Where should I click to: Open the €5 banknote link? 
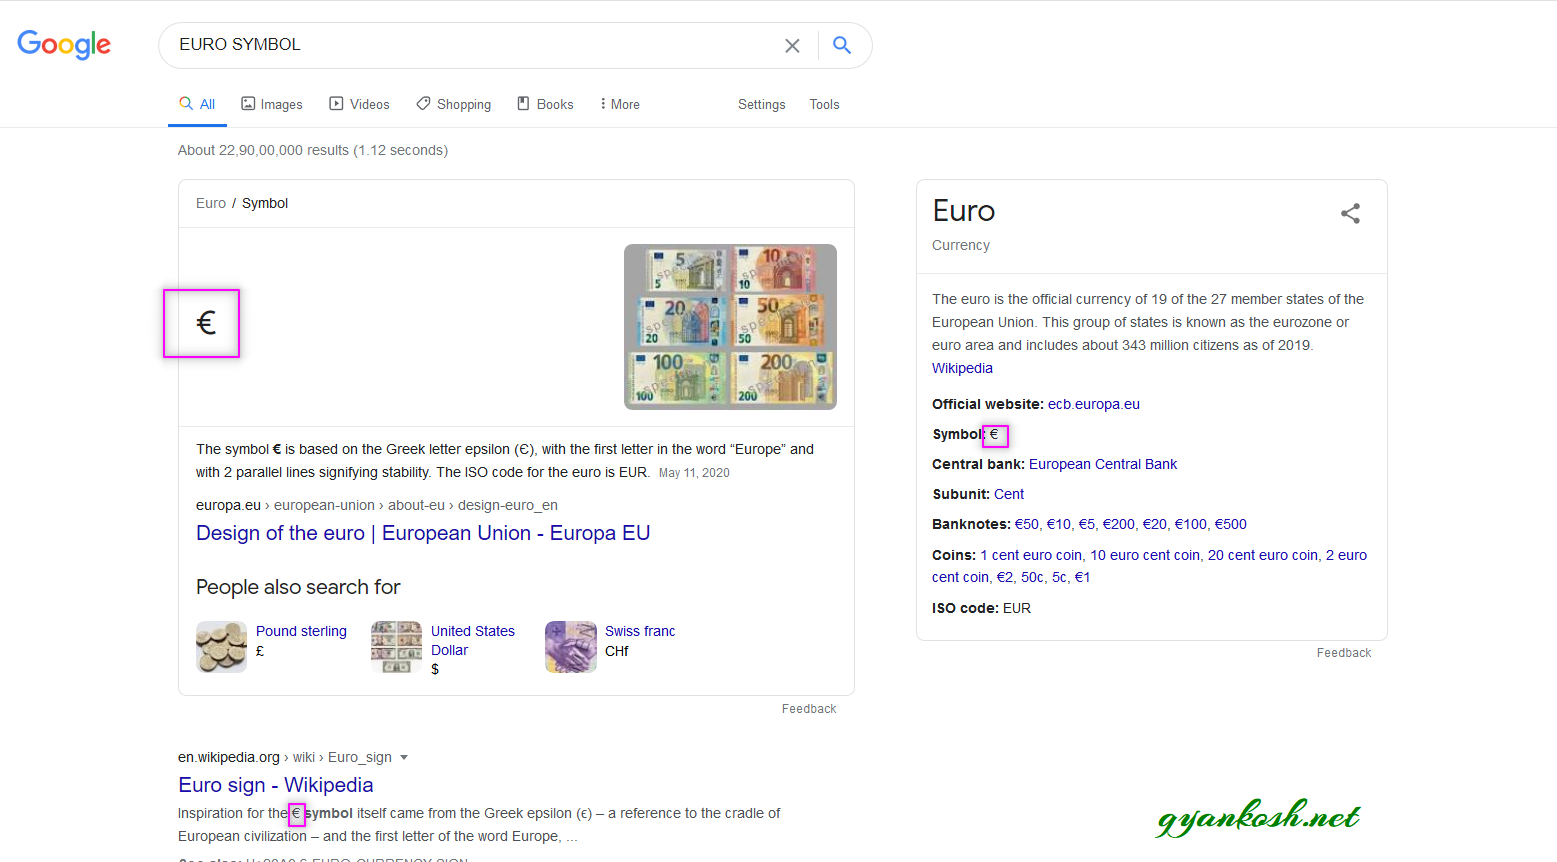(x=1086, y=524)
